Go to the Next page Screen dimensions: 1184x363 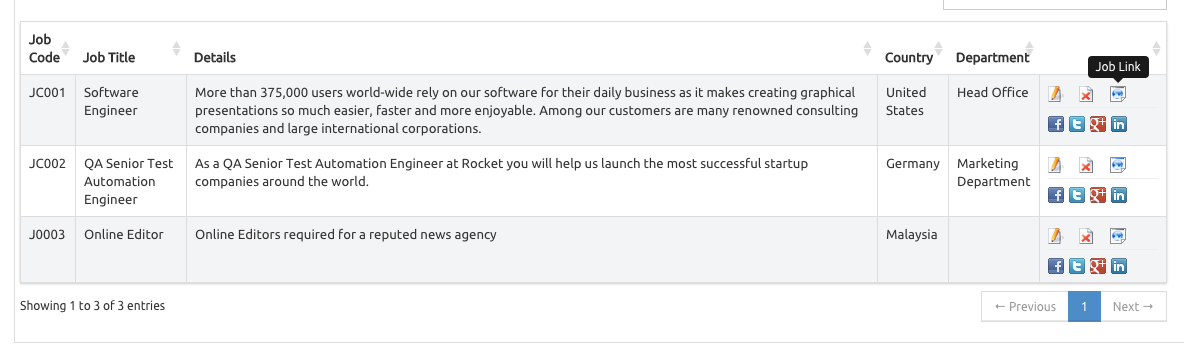coord(1133,306)
